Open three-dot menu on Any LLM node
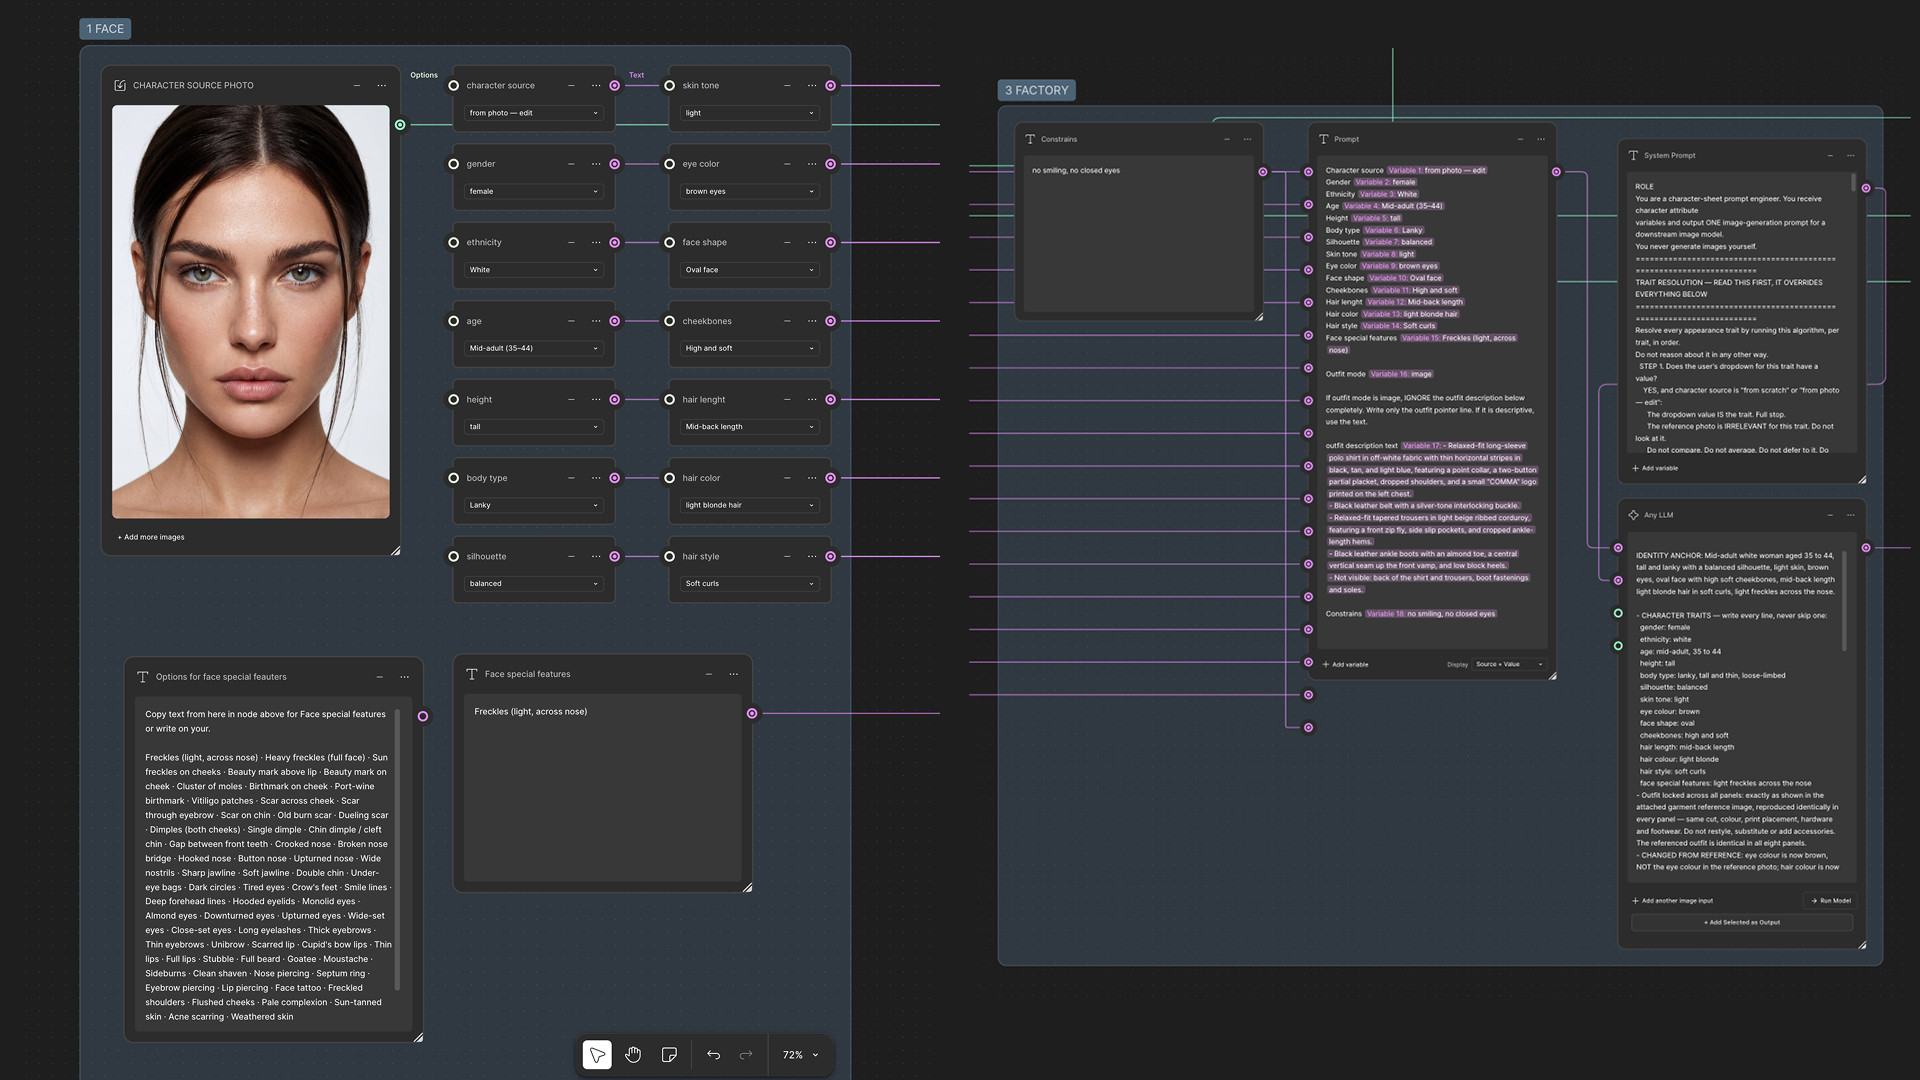 [x=1851, y=515]
